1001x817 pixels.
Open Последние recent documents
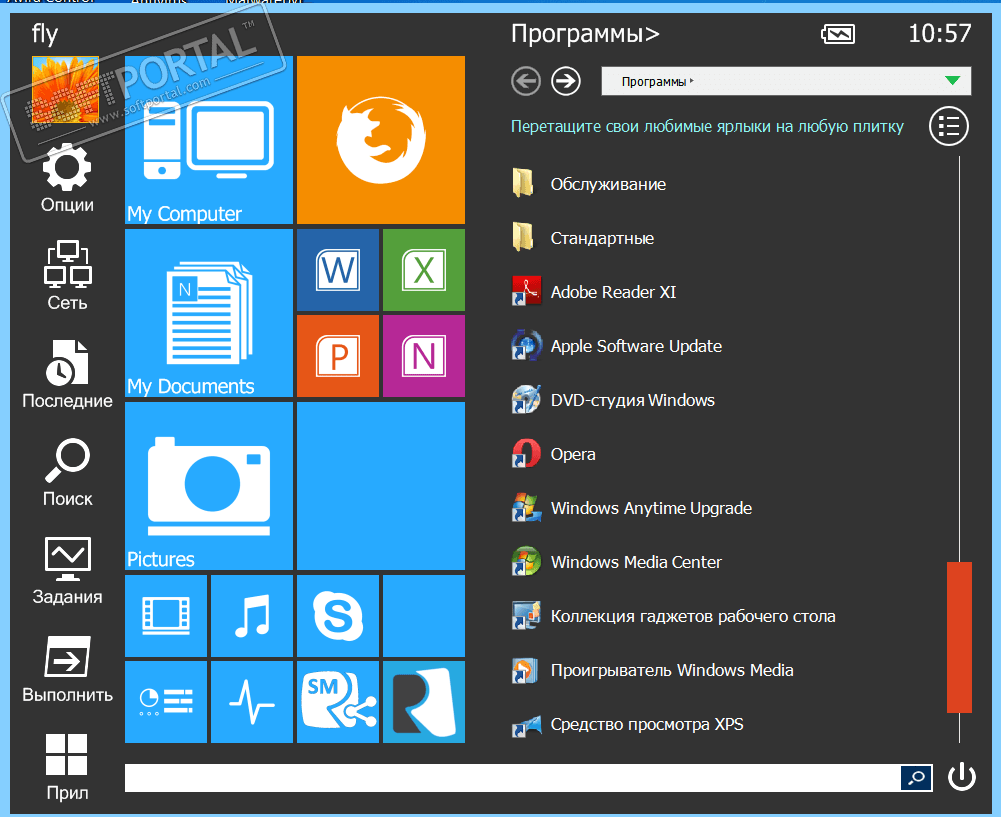67,374
